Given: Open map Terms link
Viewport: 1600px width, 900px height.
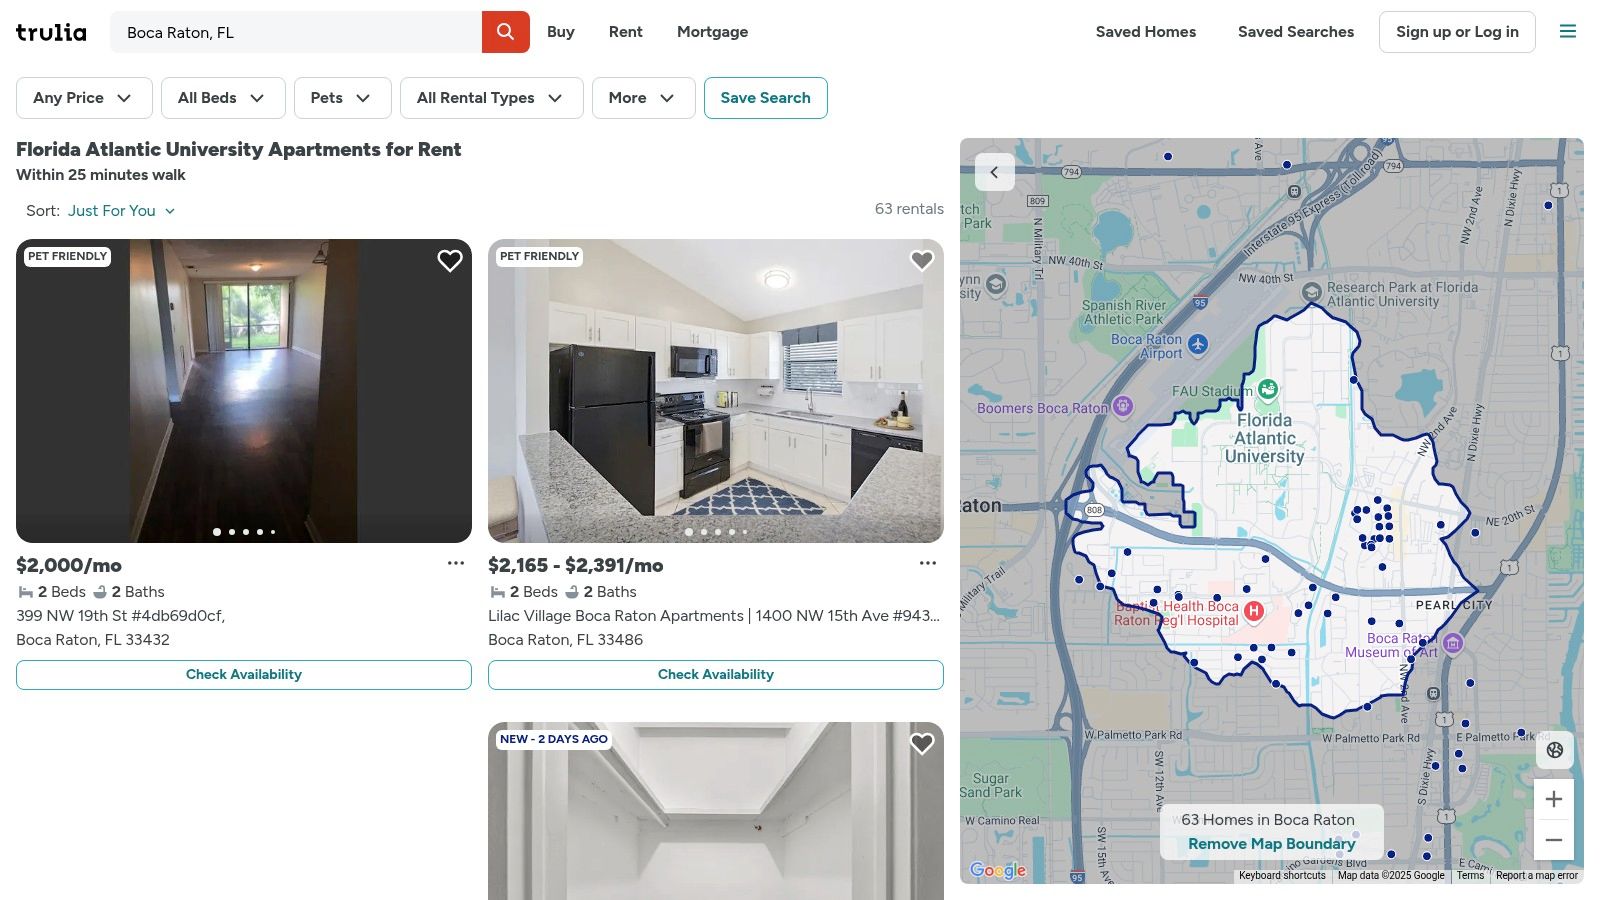Looking at the screenshot, I should coord(1470,876).
